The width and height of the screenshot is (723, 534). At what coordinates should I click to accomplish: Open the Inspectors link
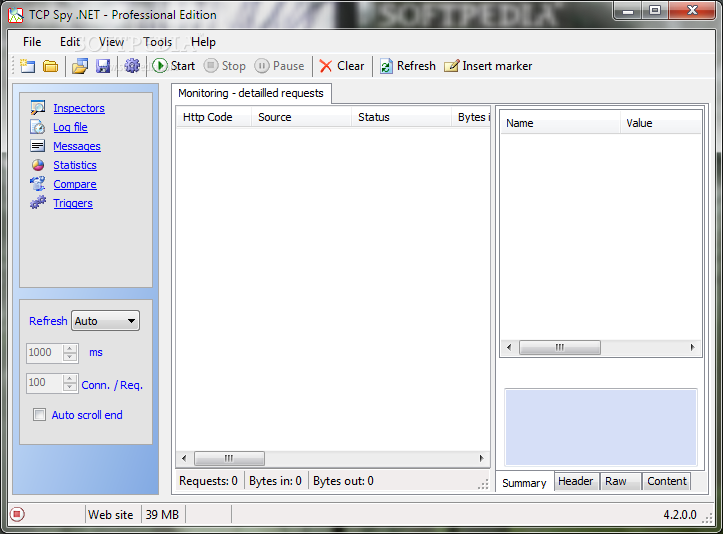point(79,108)
